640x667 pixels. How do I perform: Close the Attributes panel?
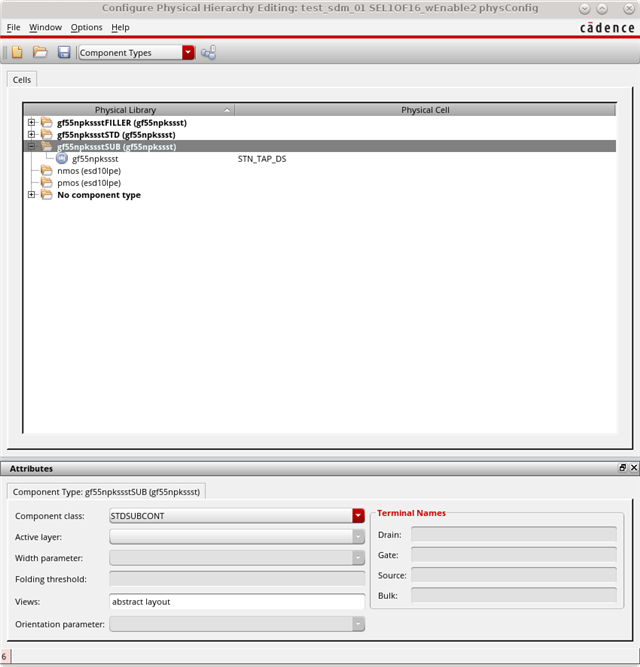(x=632, y=468)
